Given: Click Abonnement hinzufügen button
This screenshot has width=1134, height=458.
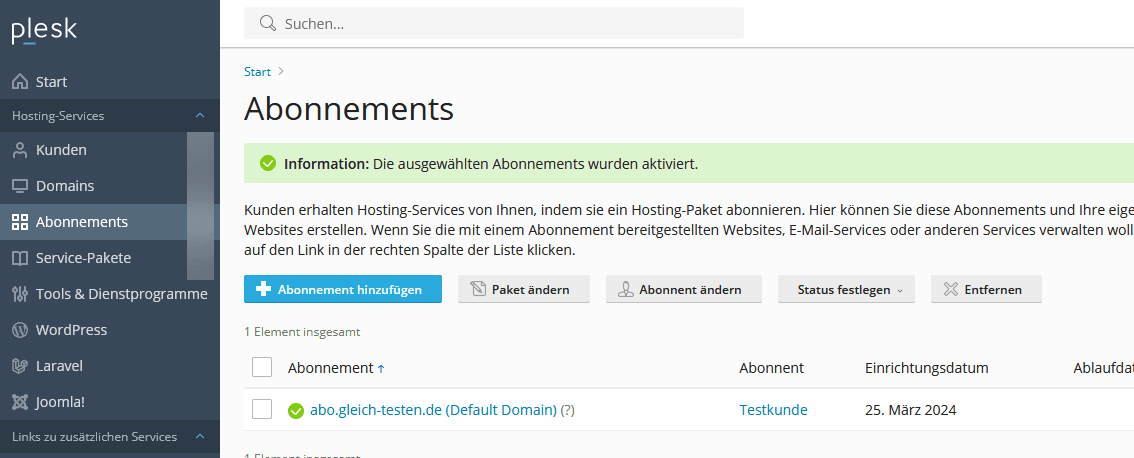Looking at the screenshot, I should pos(343,290).
